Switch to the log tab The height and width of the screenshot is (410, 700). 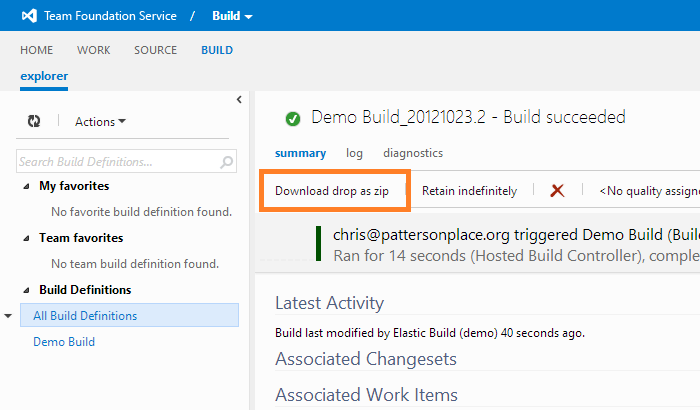pyautogui.click(x=354, y=153)
